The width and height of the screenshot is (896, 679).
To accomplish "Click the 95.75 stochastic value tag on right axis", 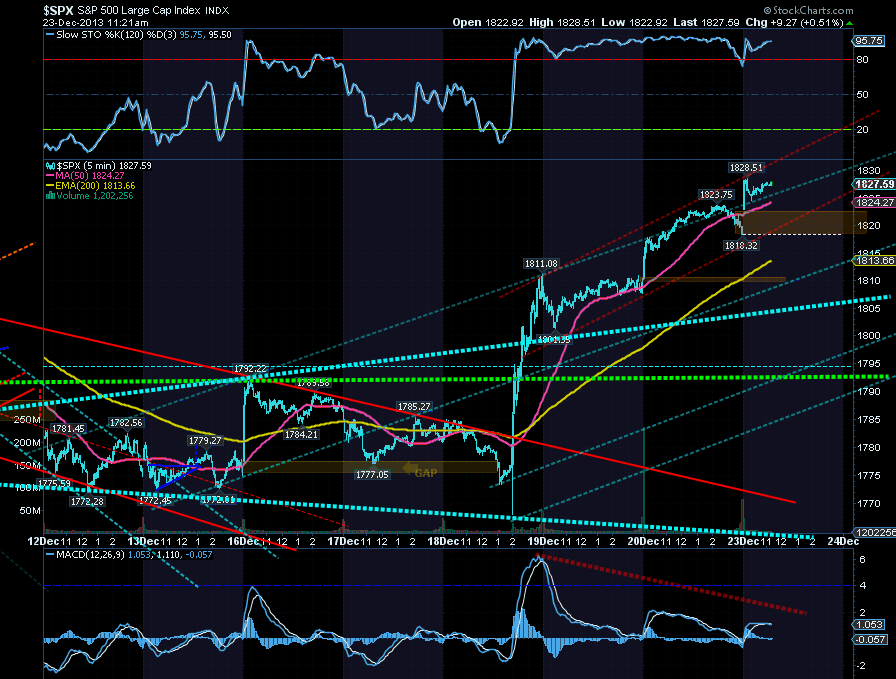I will point(869,41).
